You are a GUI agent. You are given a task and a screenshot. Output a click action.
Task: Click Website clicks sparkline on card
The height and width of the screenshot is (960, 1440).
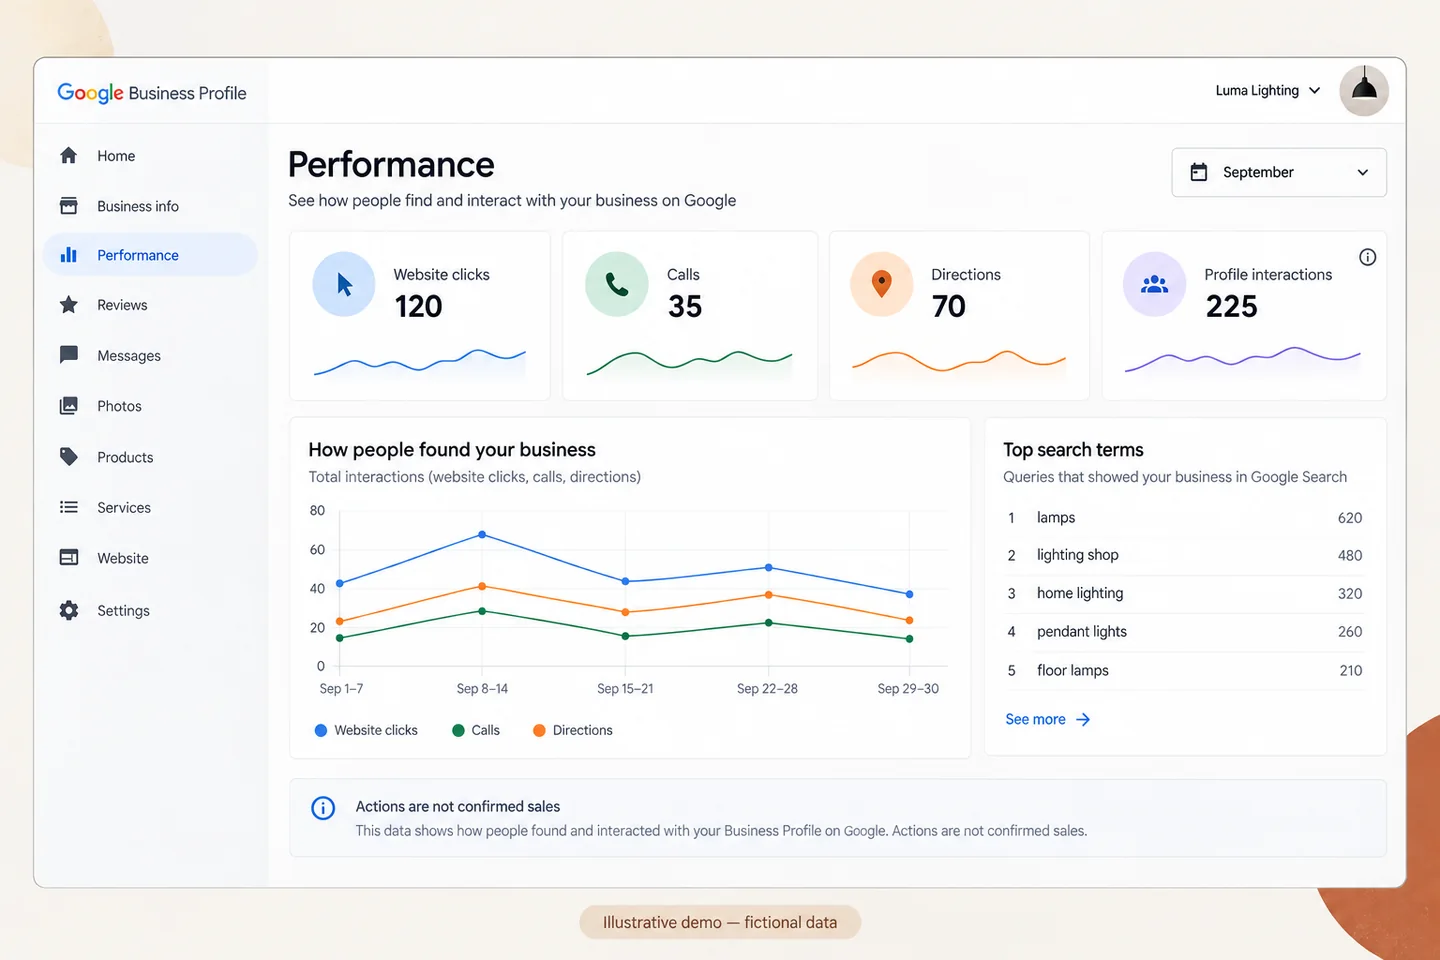(x=419, y=361)
